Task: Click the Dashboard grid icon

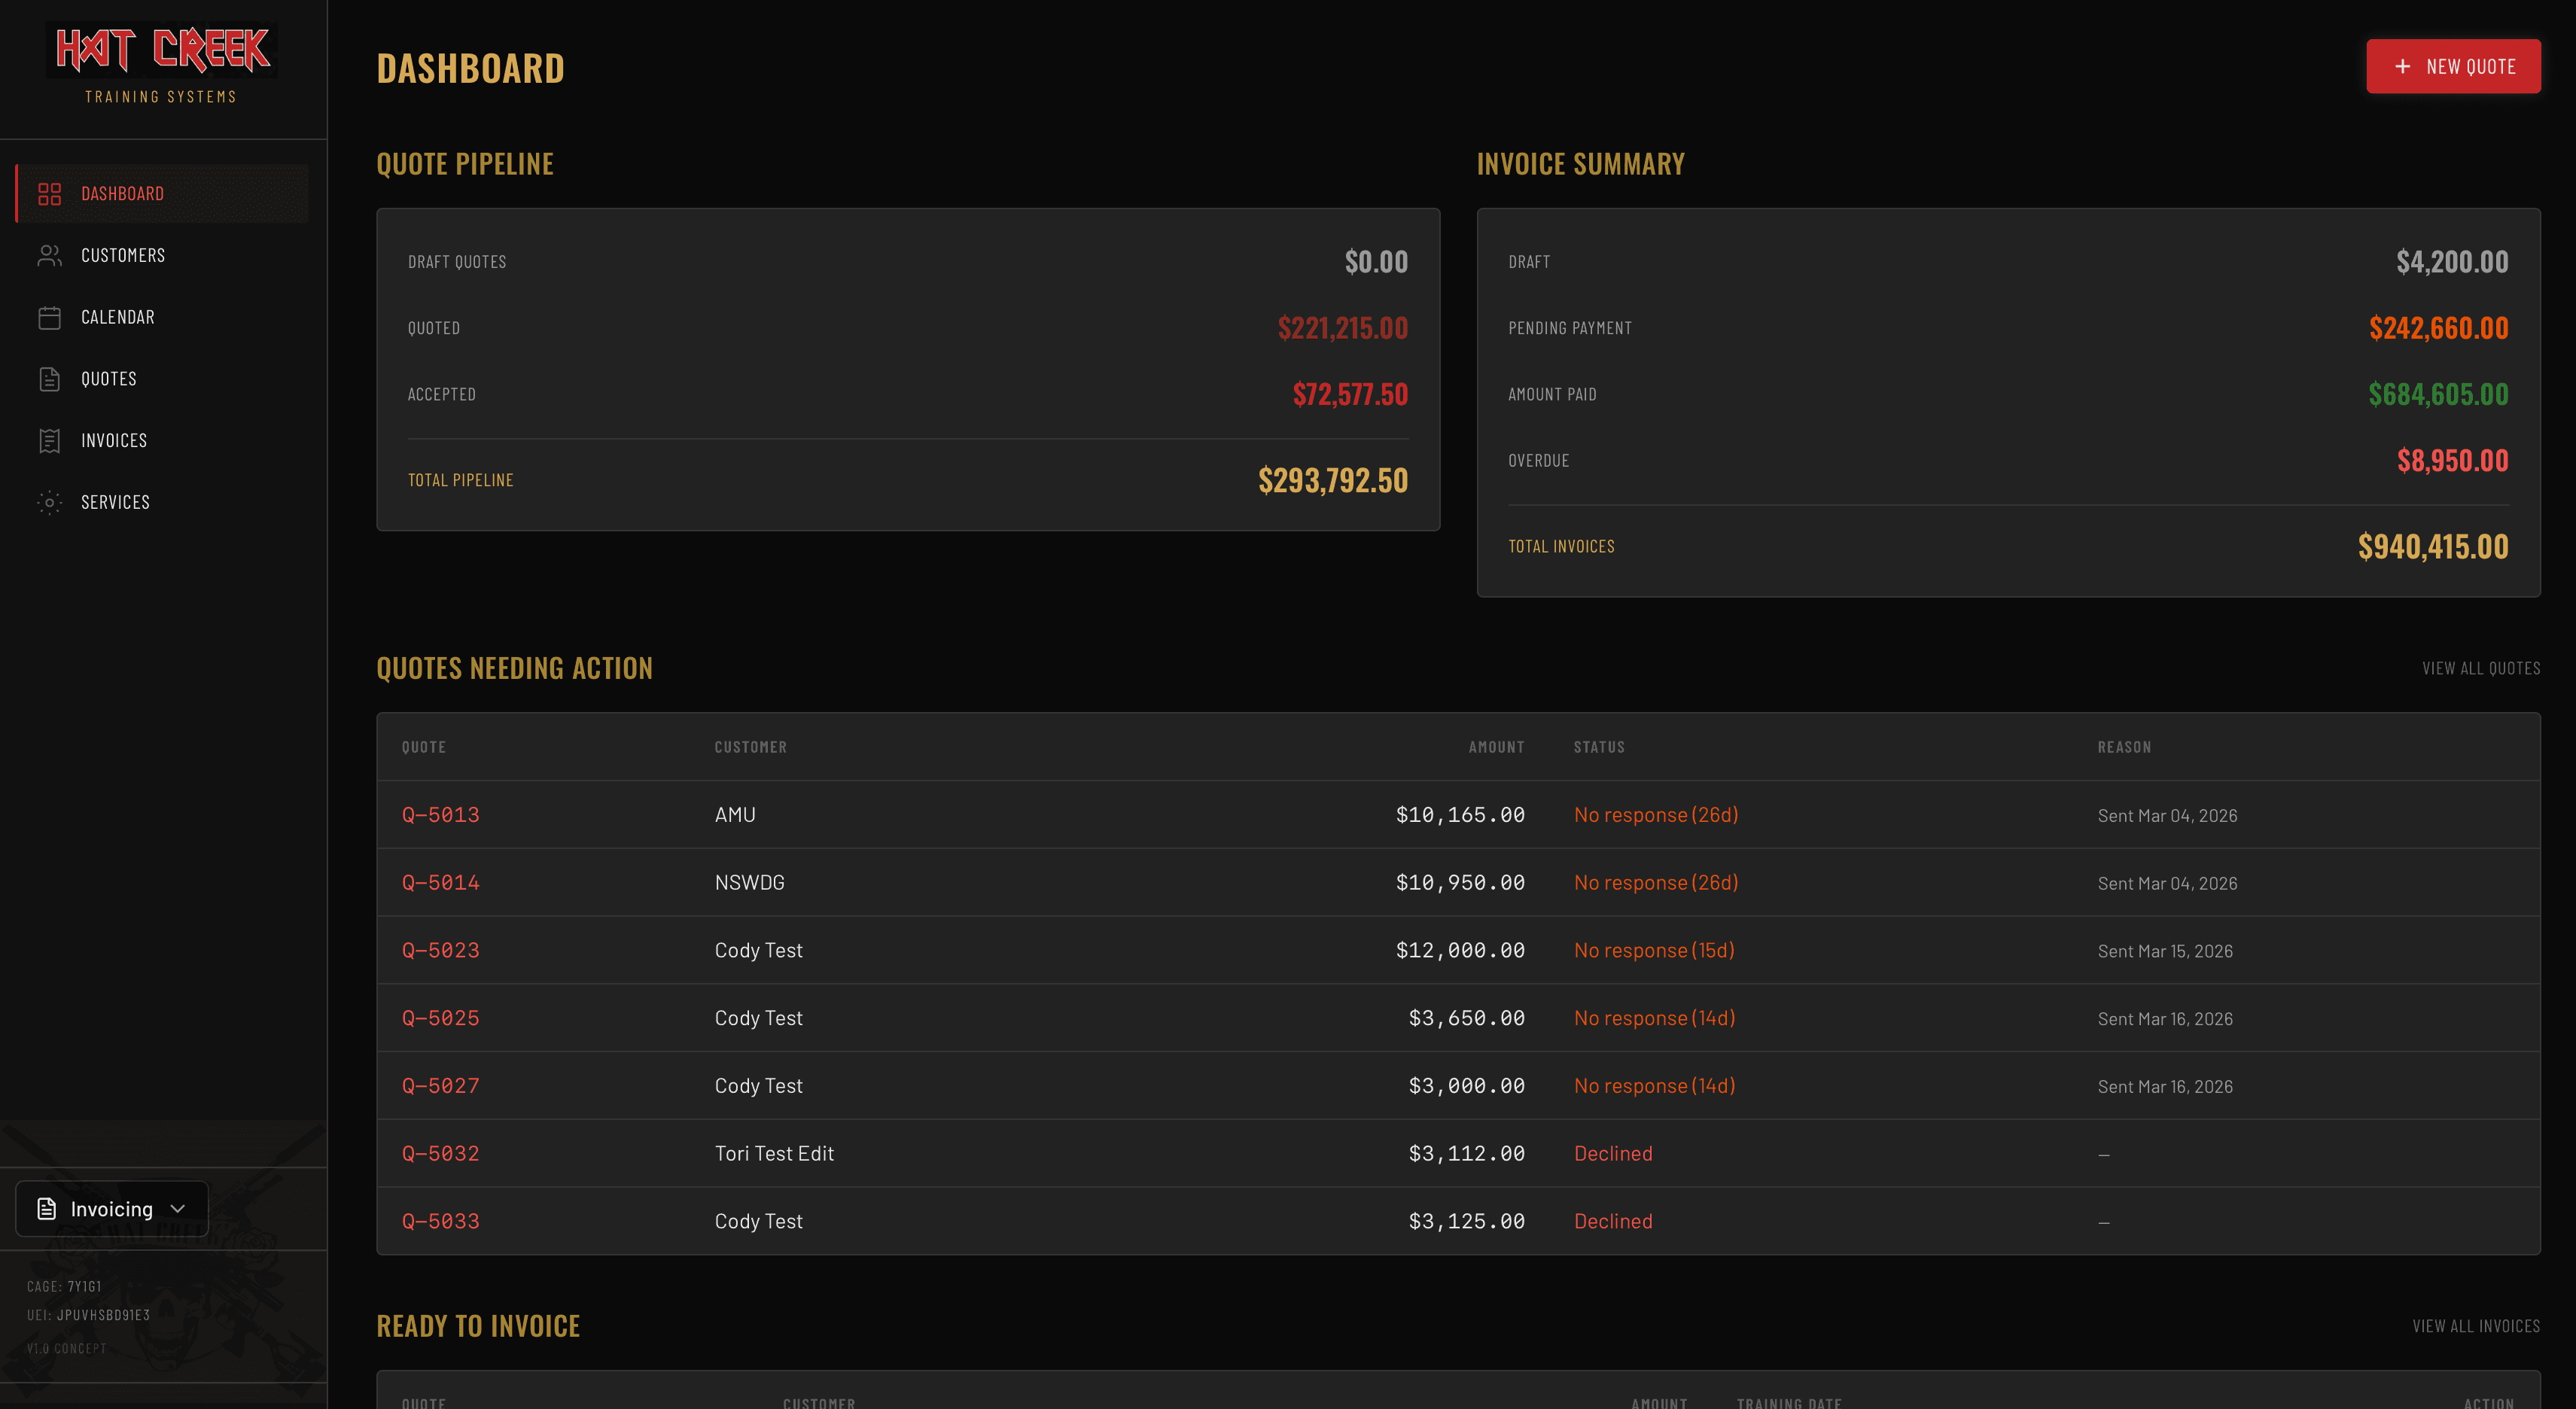Action: 49,194
